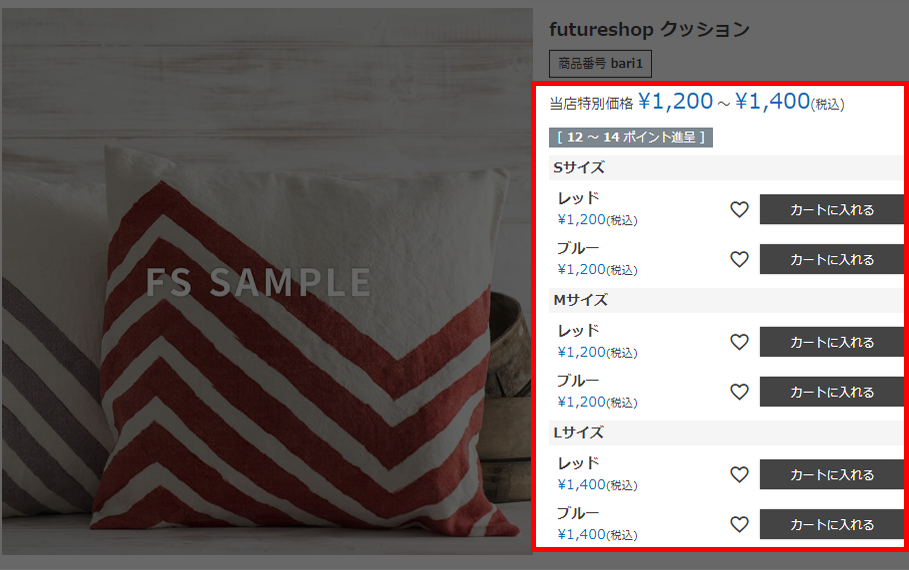Favorite the S size blue cushion heart
909x570 pixels.
[x=739, y=259]
